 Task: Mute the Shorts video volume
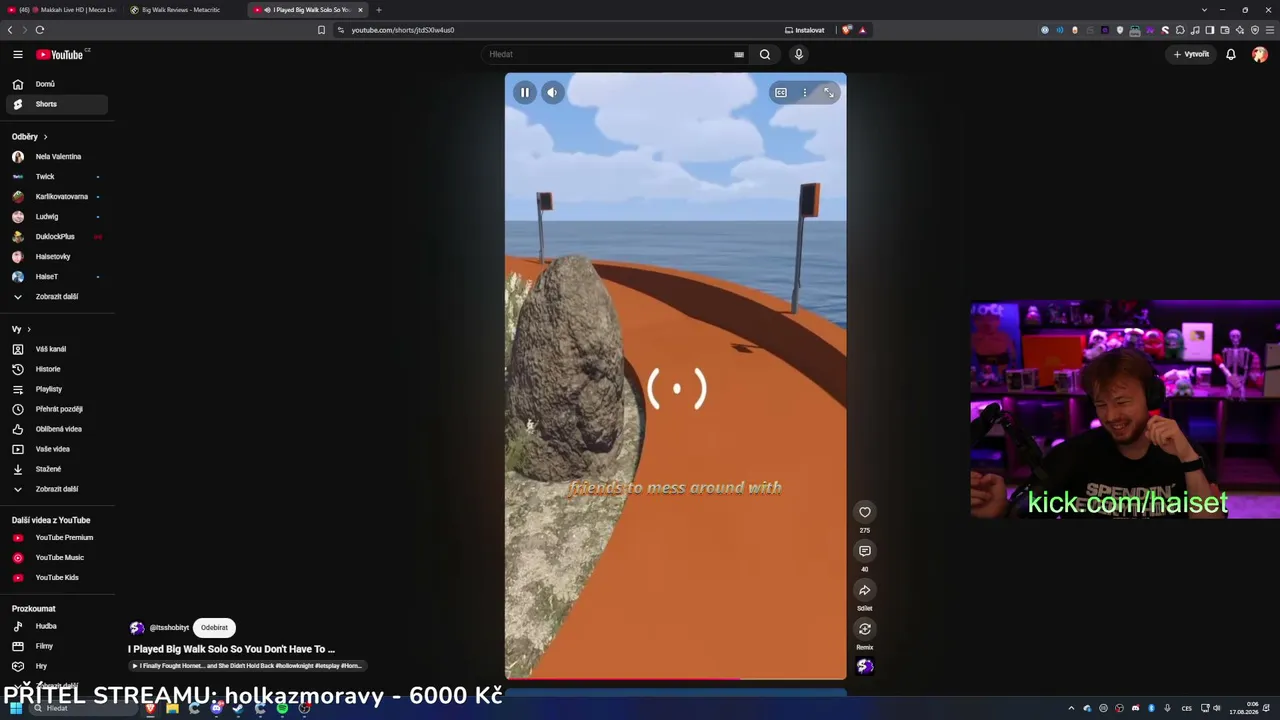[552, 92]
